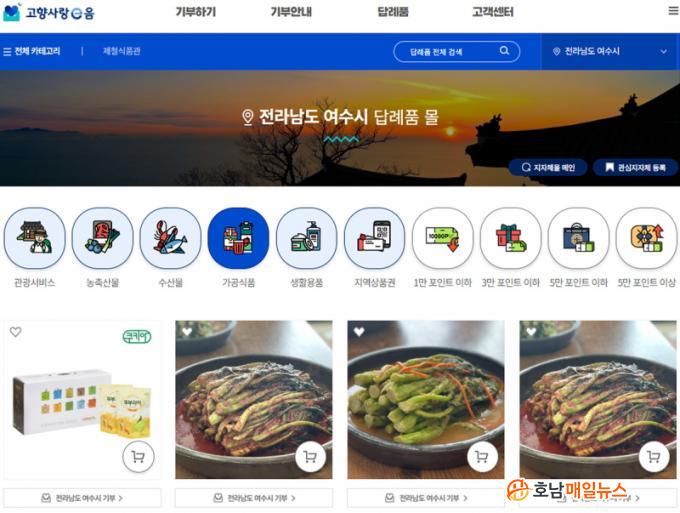Select the 가공식품 processed food icon

(239, 238)
